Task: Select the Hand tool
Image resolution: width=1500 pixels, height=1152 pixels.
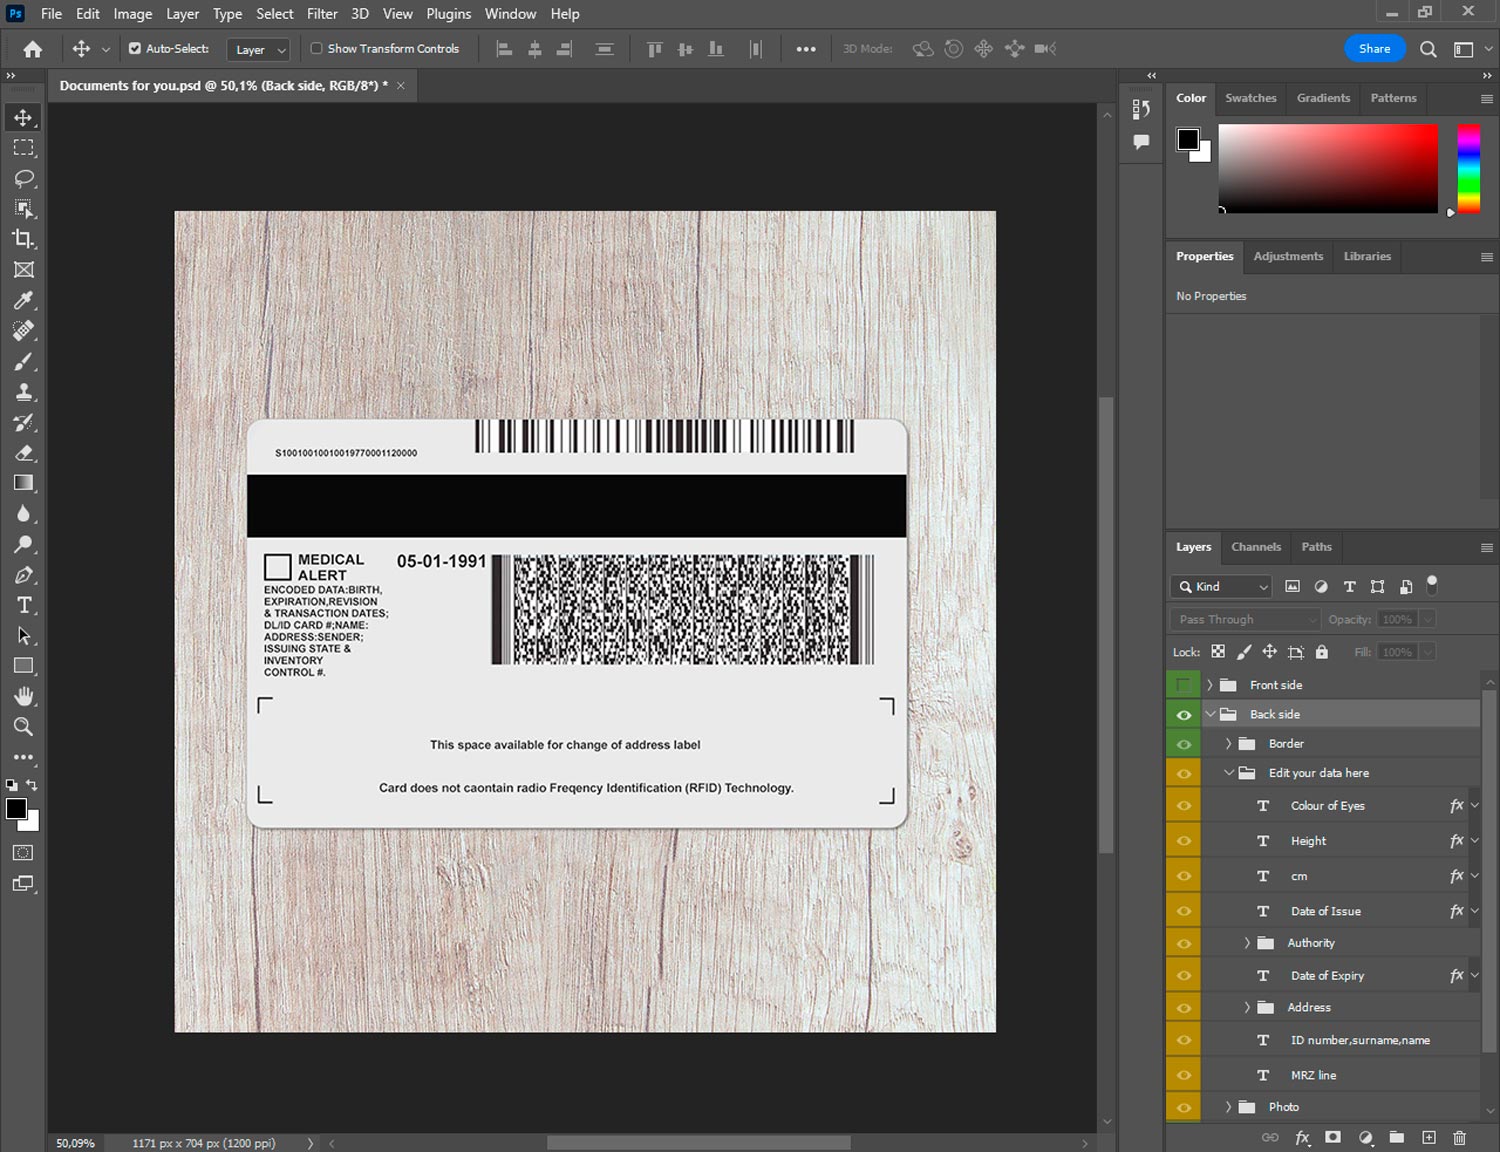Action: (x=24, y=696)
